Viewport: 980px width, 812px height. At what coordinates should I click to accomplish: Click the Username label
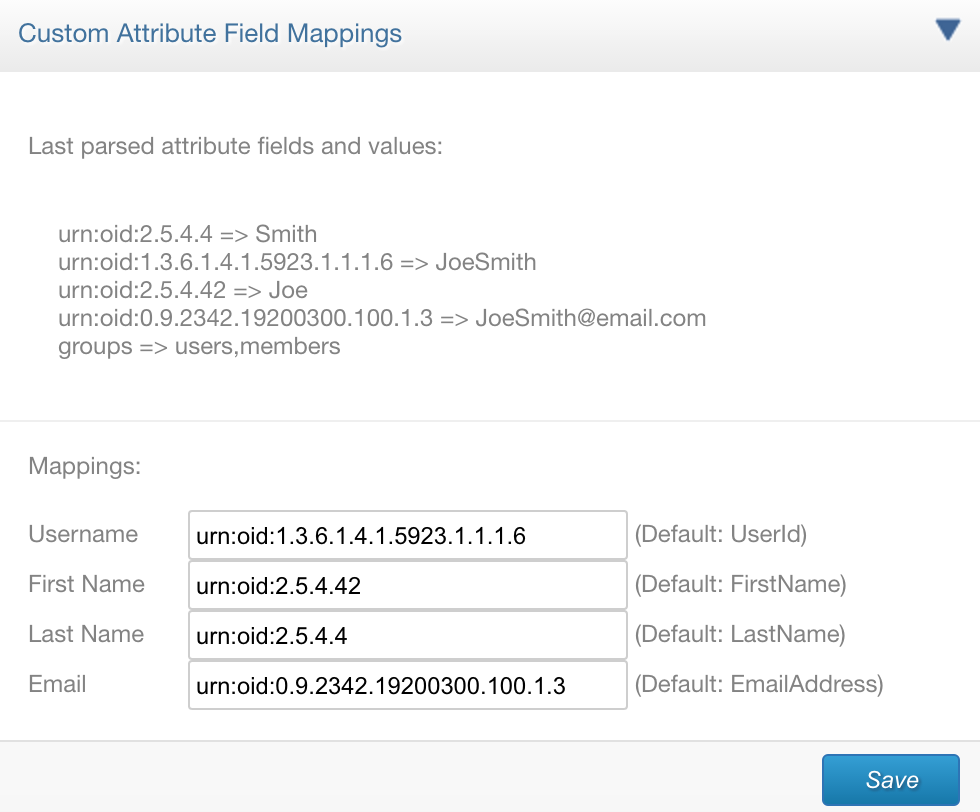coord(83,534)
